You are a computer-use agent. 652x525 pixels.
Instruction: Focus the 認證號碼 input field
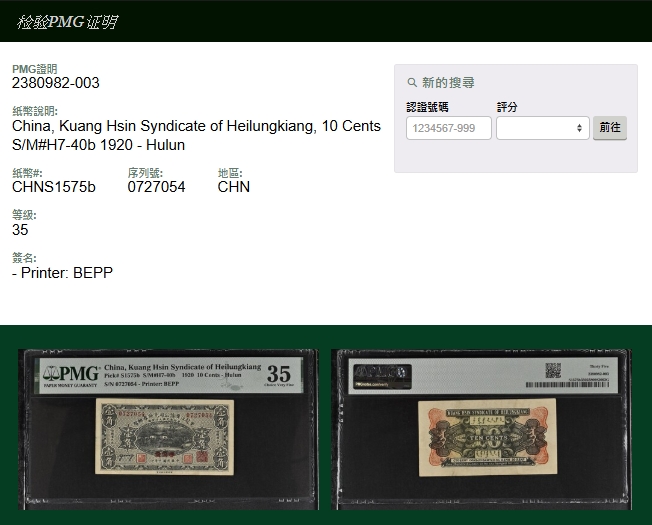448,128
